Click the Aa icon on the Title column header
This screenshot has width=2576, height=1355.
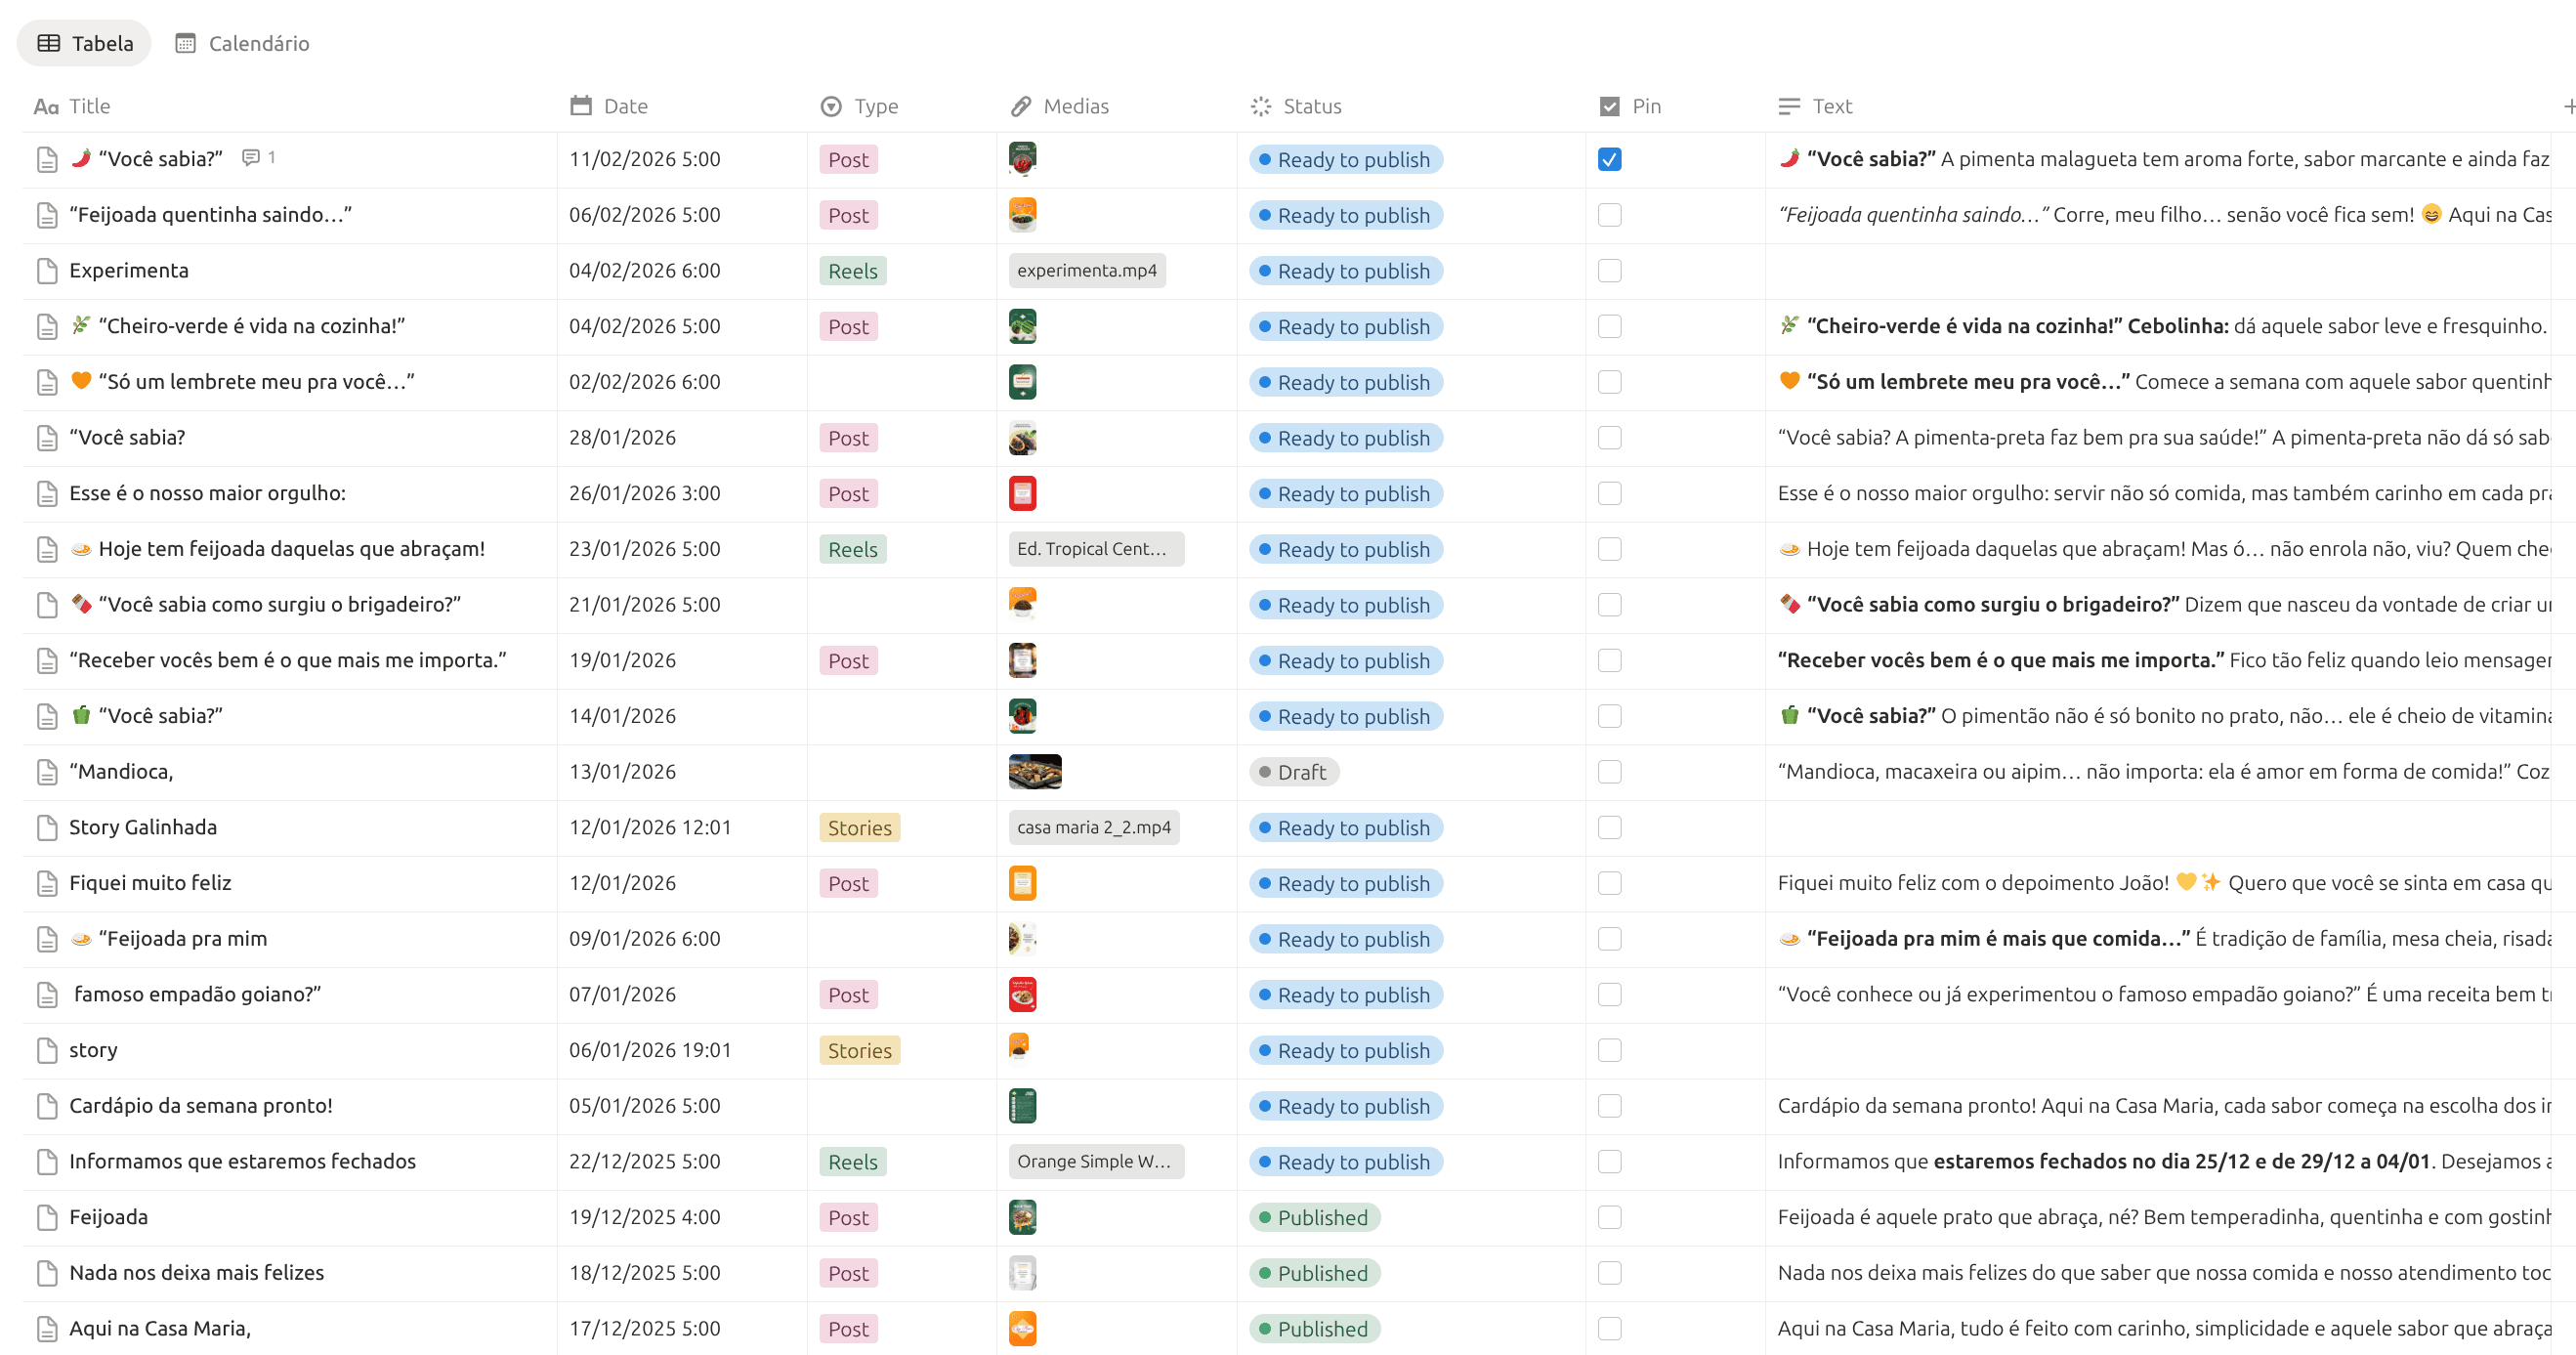pyautogui.click(x=45, y=106)
